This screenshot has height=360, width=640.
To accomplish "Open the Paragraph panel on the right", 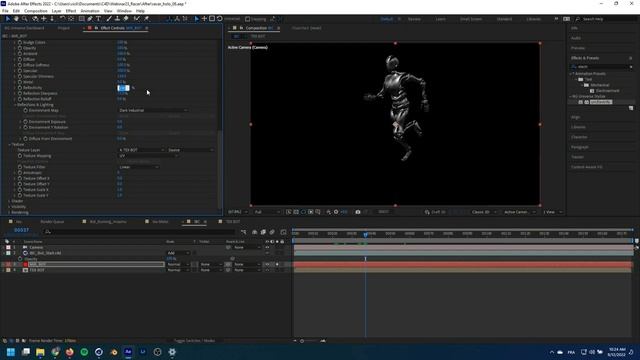I will [x=580, y=147].
